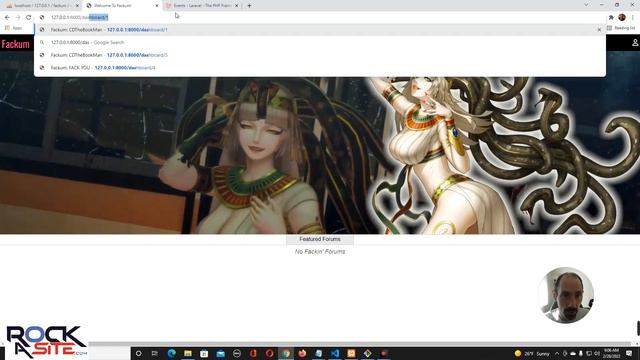Screen dimensions: 640x360
Task: Launch Microsoft Edge from the taskbar
Action: coord(171,353)
